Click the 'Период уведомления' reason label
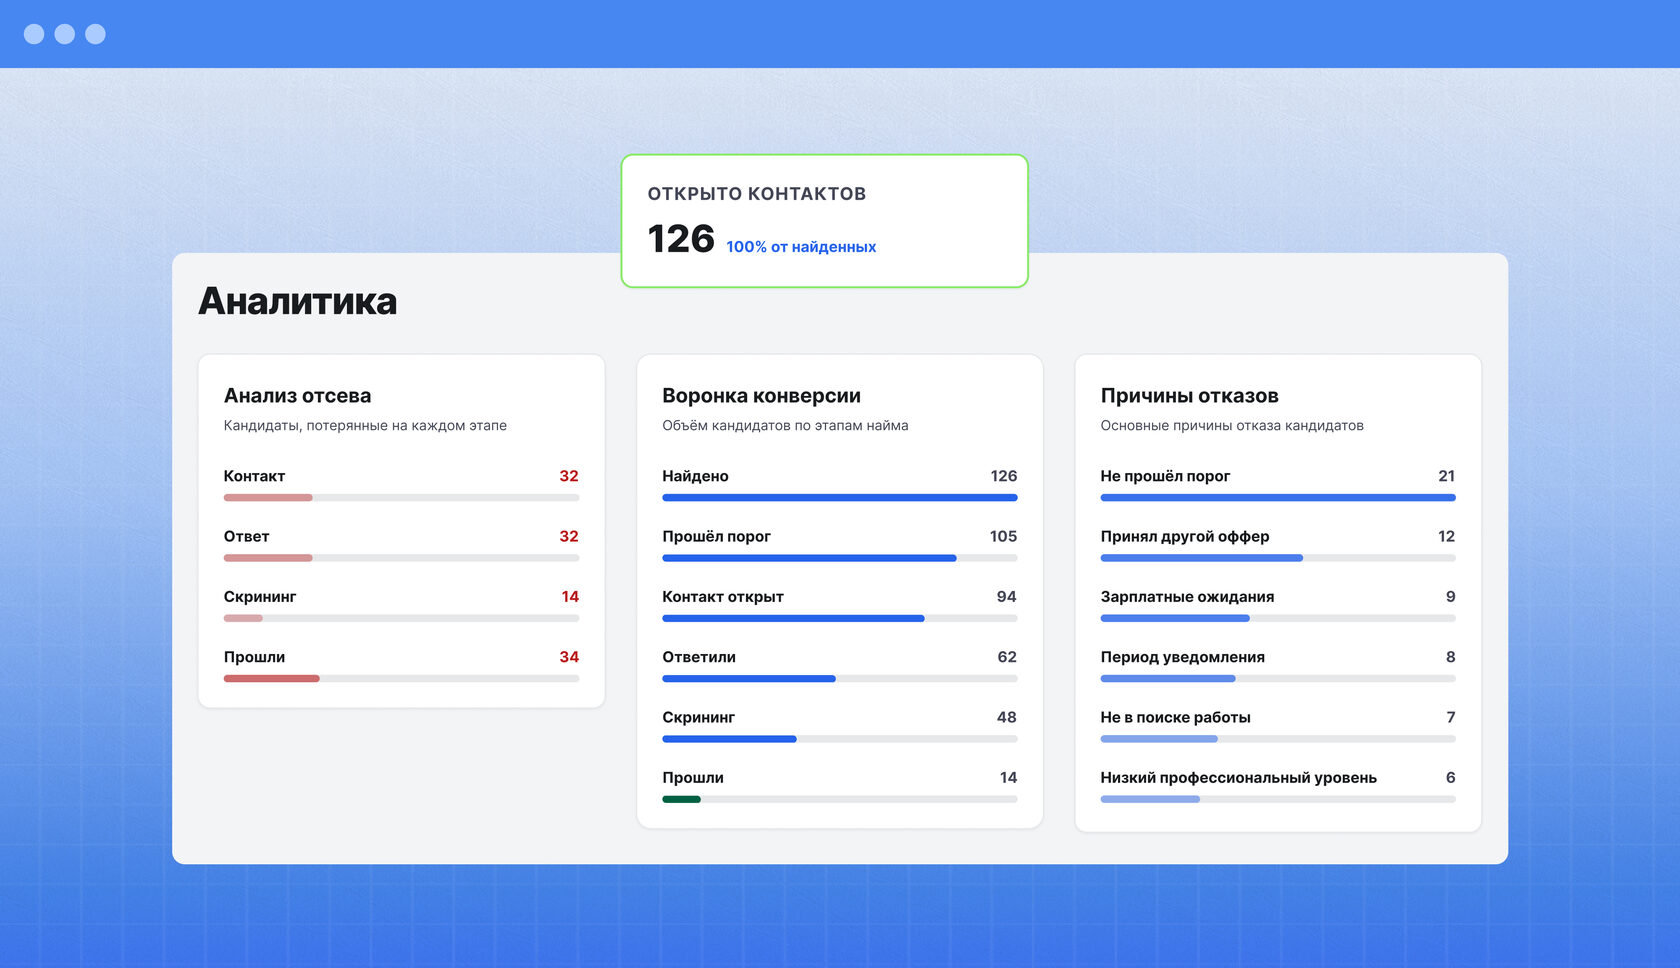Screen dimensions: 1680x968 1183,657
